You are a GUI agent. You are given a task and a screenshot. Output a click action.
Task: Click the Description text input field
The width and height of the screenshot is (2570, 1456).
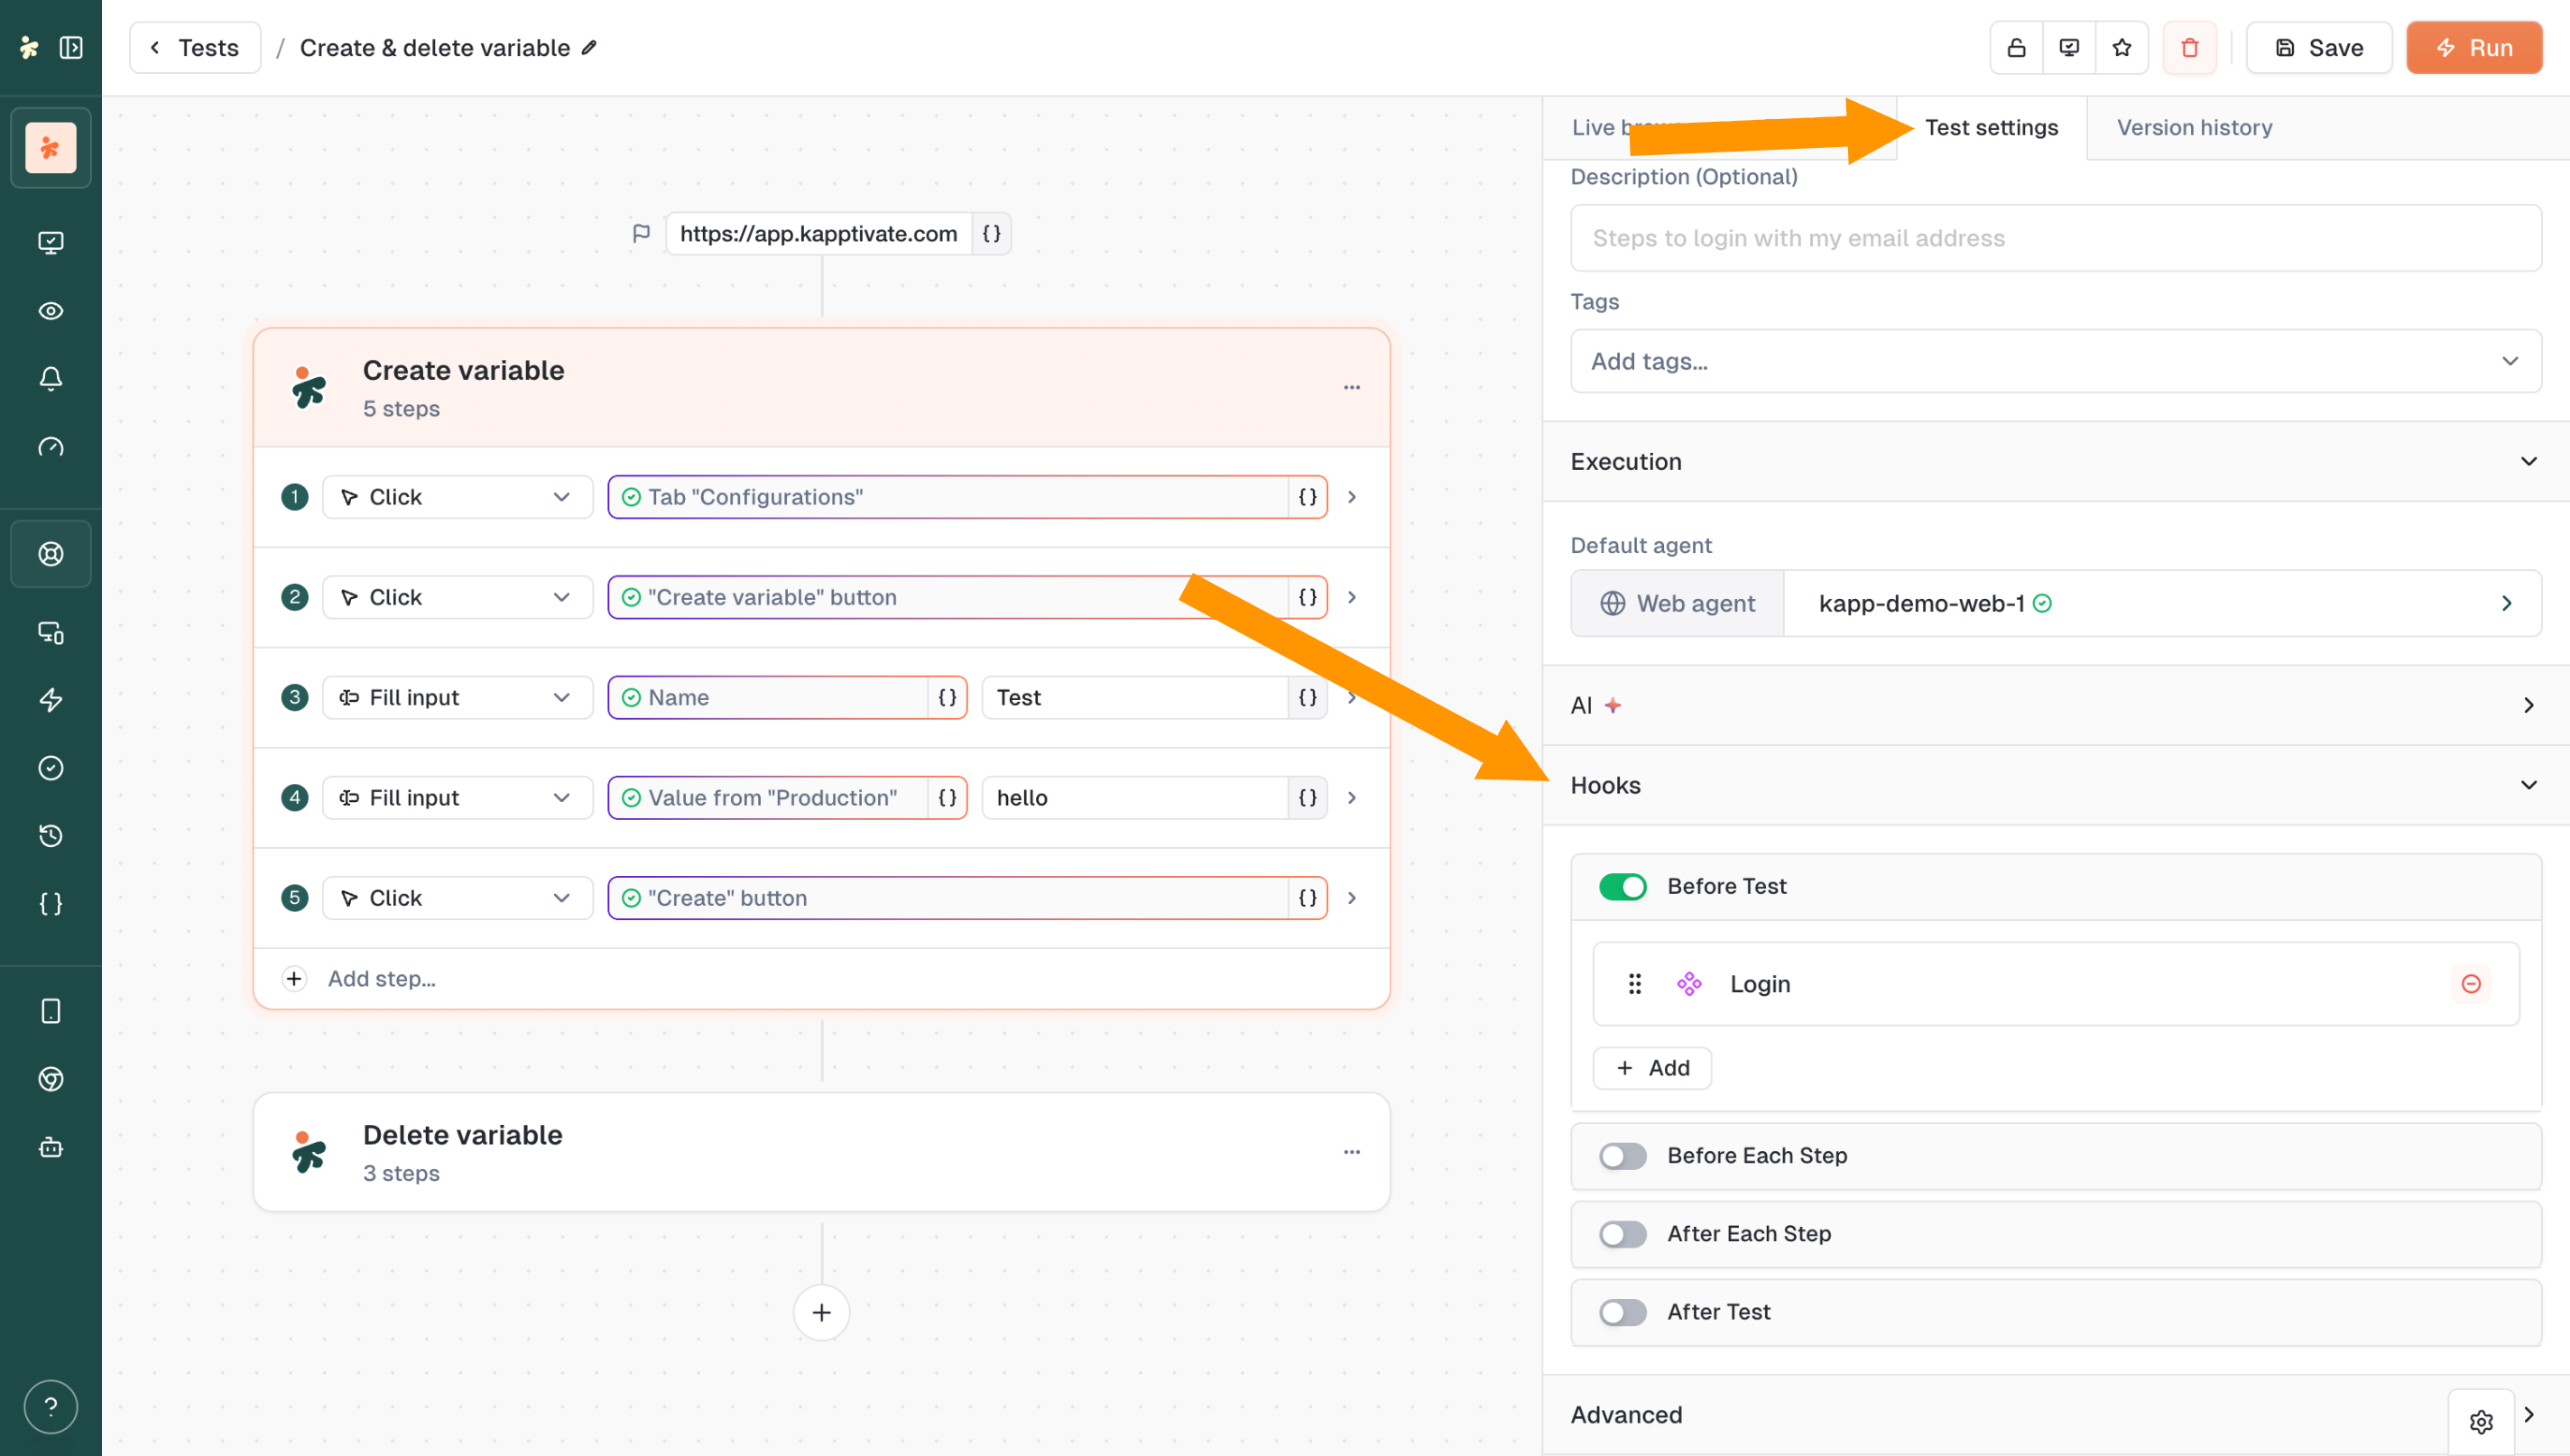(2055, 238)
